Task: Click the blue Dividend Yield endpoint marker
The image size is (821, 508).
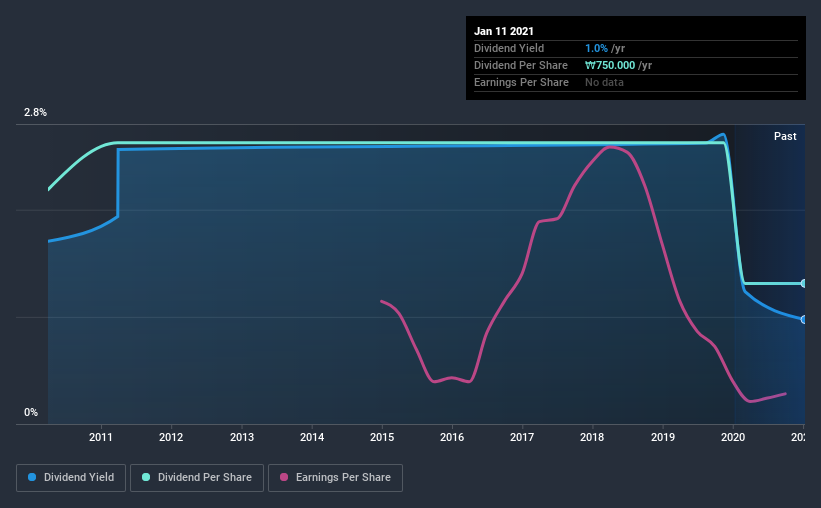Action: click(804, 319)
